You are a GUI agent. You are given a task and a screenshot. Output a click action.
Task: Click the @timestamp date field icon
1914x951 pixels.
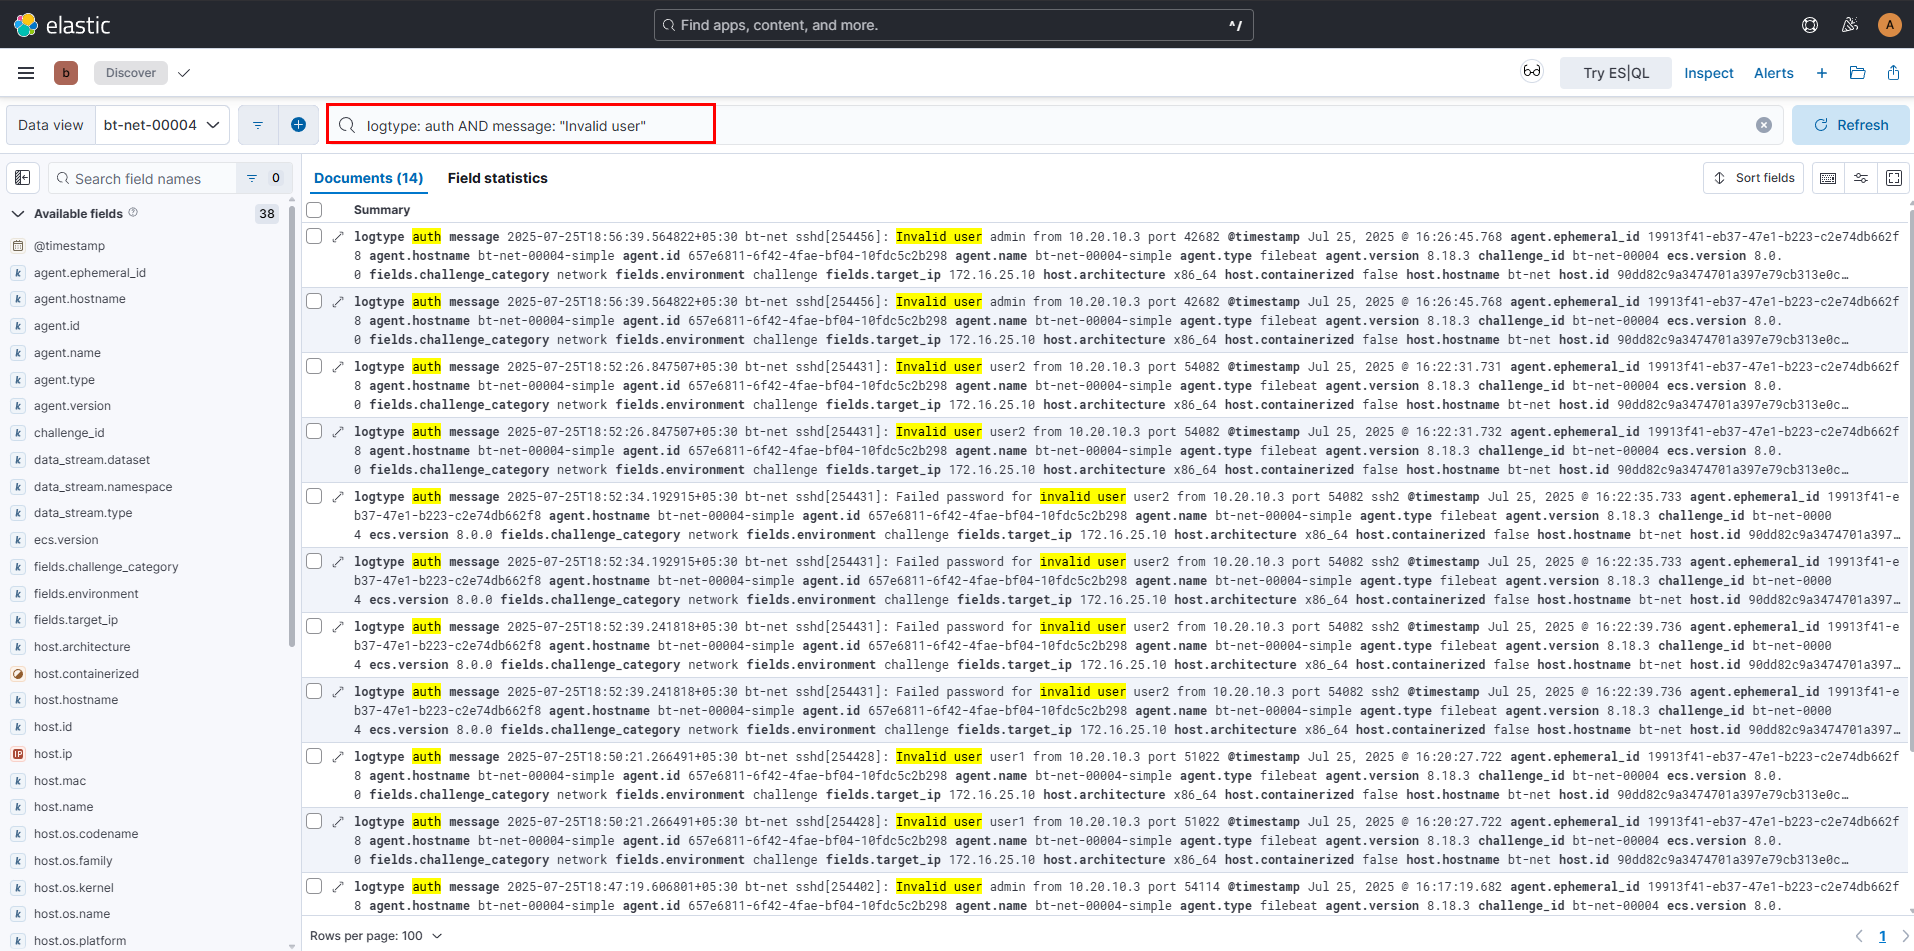pyautogui.click(x=18, y=246)
